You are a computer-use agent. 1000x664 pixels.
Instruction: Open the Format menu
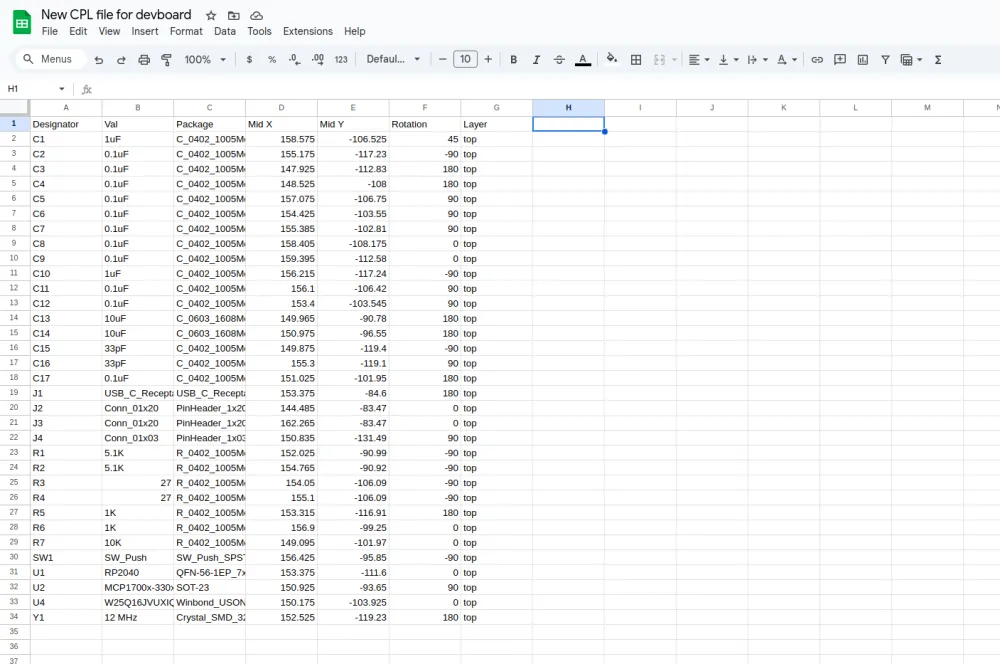pyautogui.click(x=186, y=31)
